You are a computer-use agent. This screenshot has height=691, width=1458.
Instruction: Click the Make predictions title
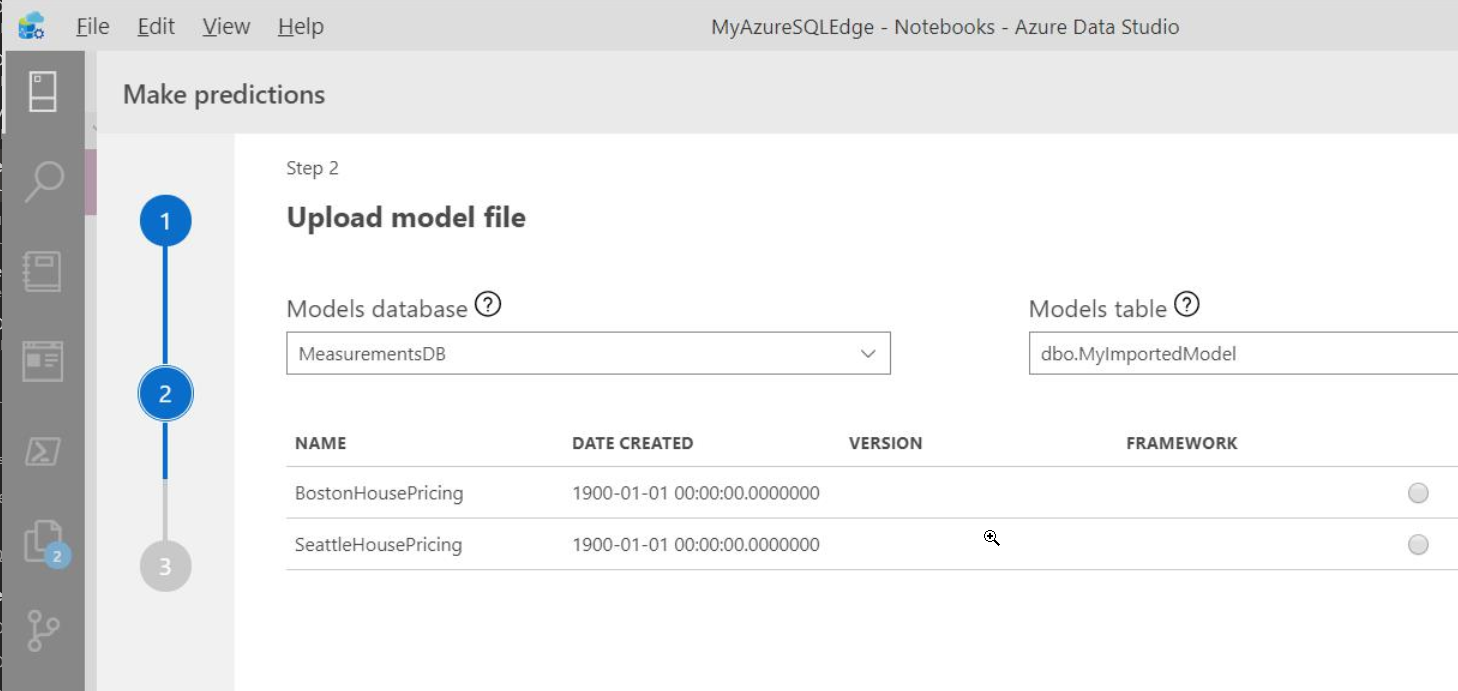pyautogui.click(x=224, y=95)
